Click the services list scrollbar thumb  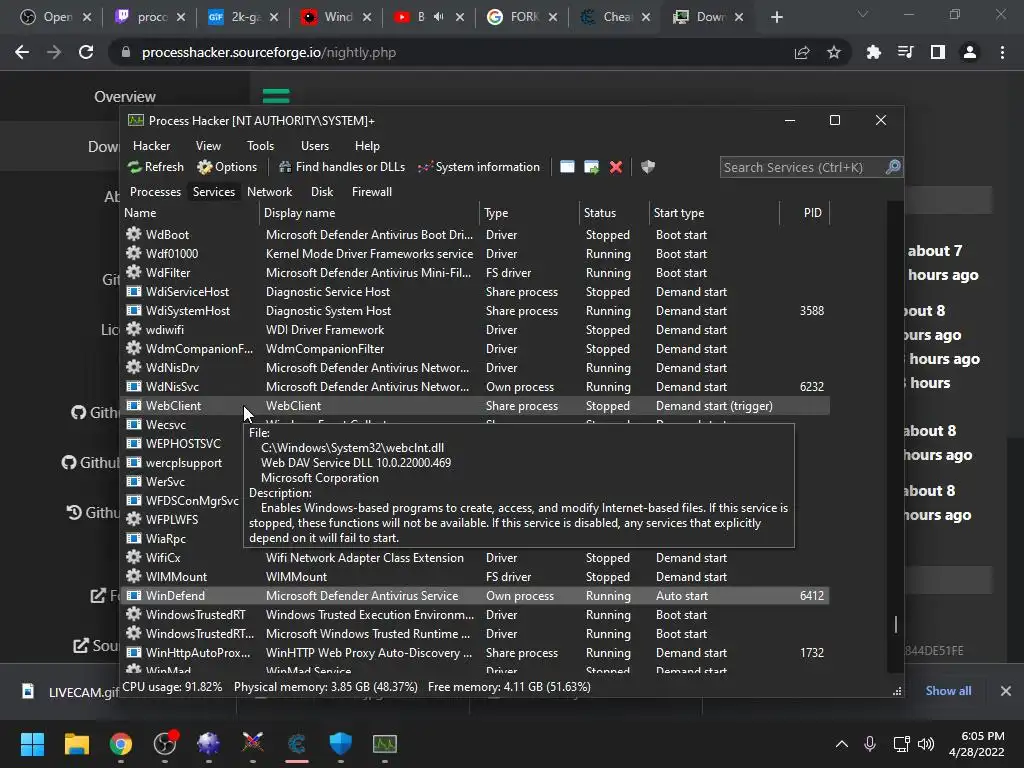(x=895, y=624)
